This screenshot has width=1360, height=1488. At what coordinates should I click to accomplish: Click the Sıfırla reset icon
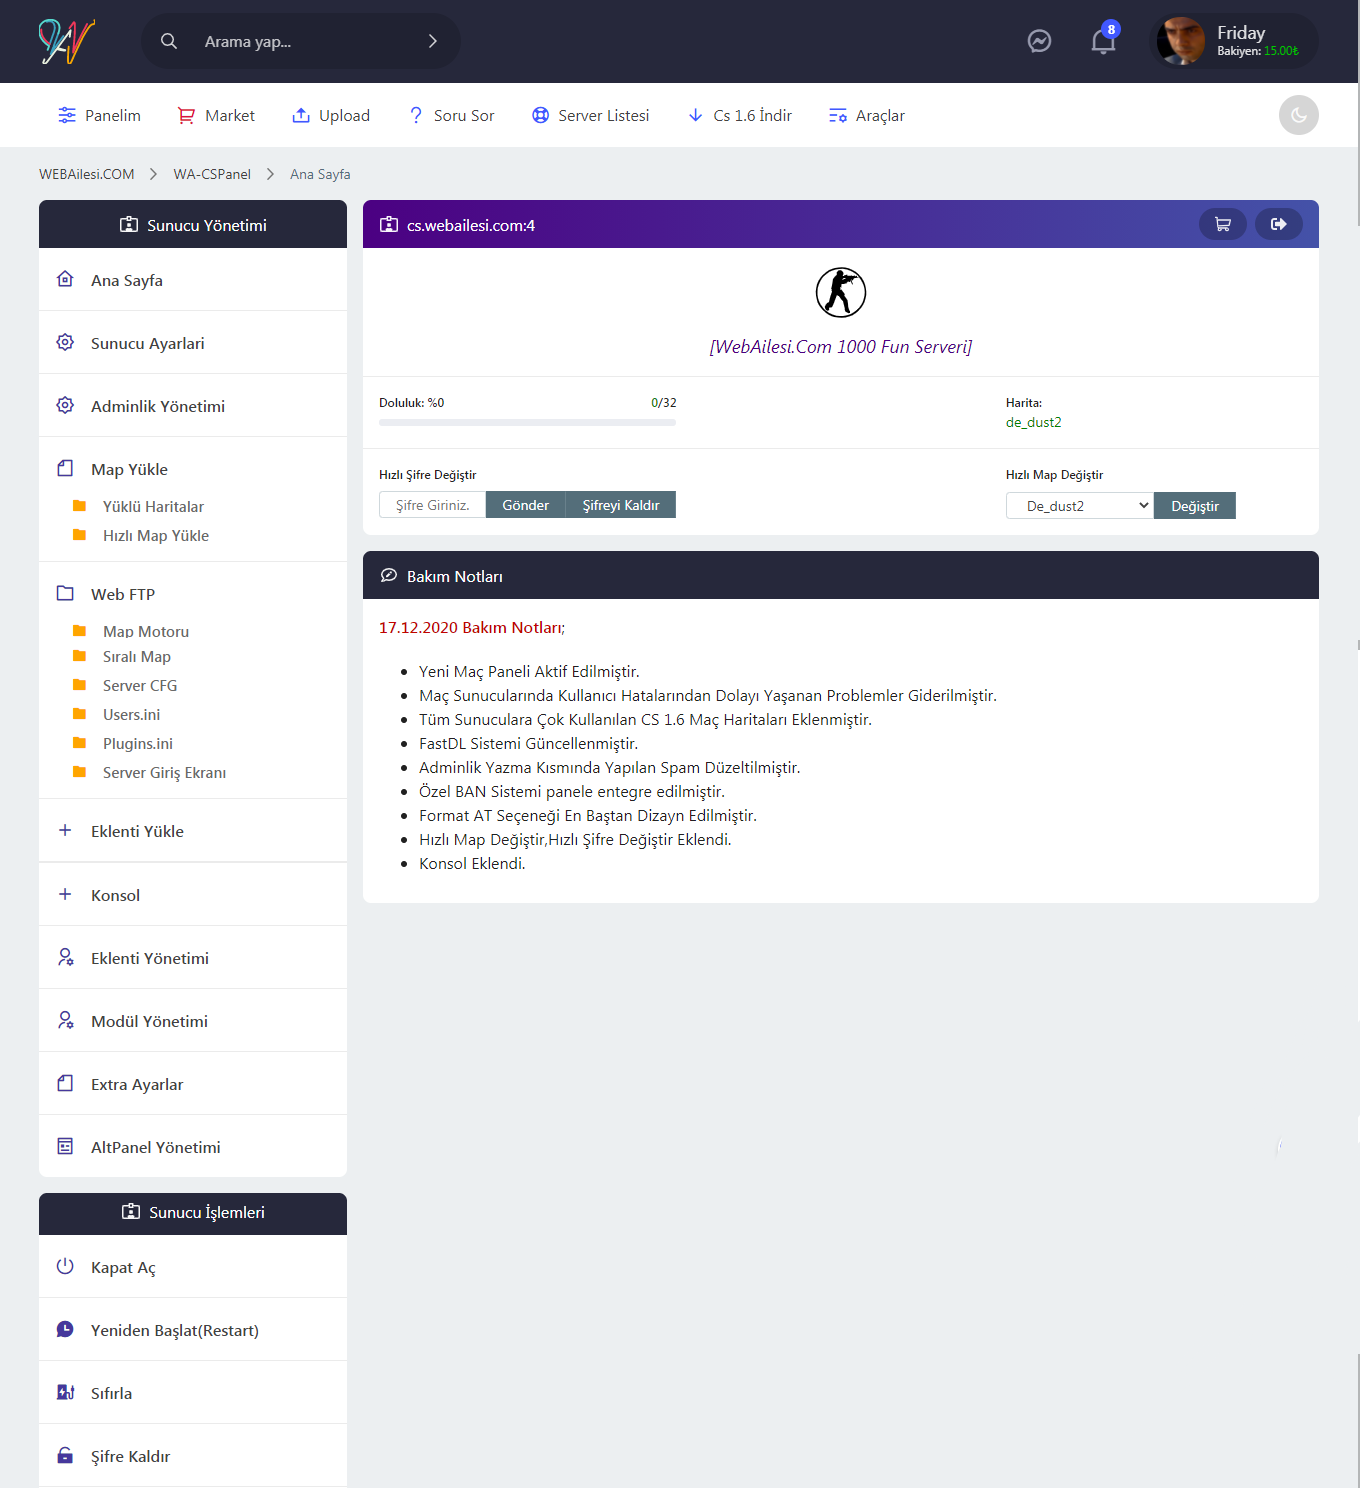pyautogui.click(x=65, y=1392)
